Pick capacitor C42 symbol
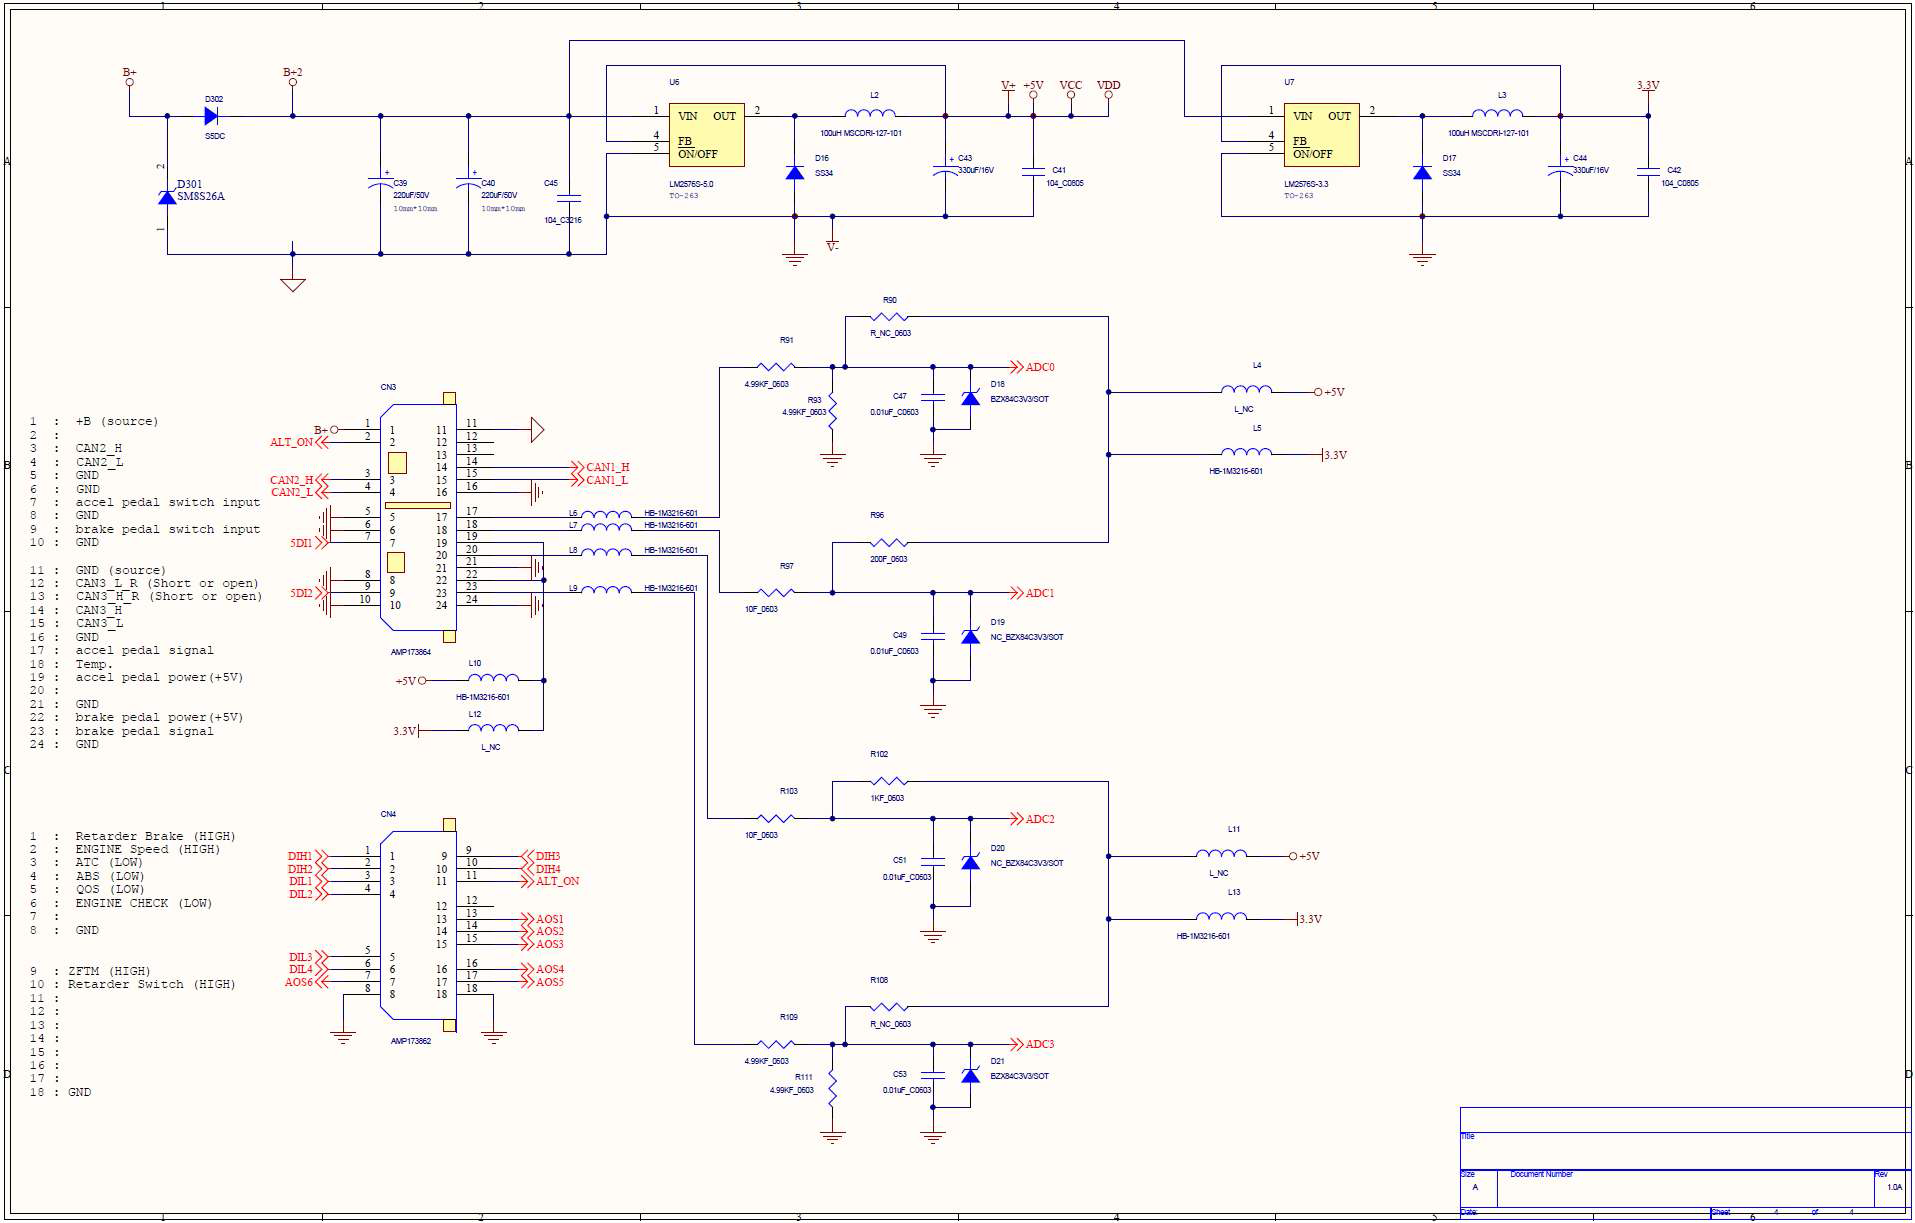 [x=1648, y=172]
